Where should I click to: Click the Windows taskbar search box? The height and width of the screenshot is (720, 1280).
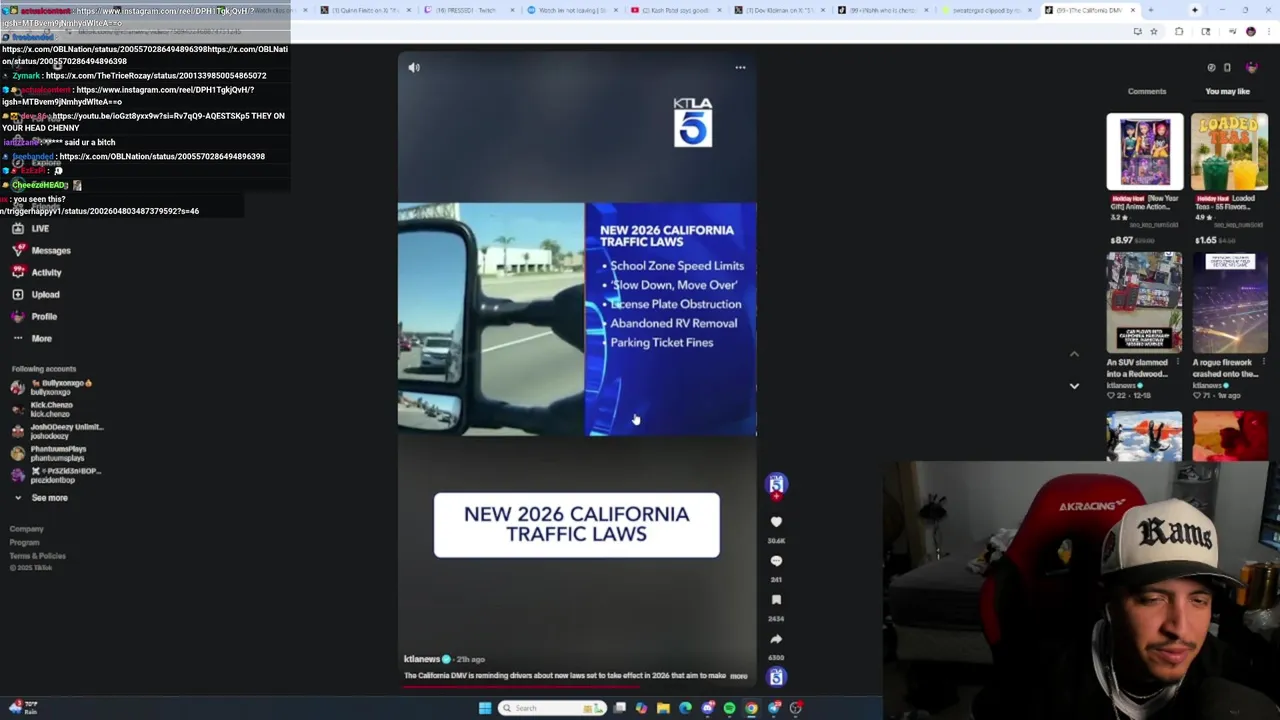point(553,708)
